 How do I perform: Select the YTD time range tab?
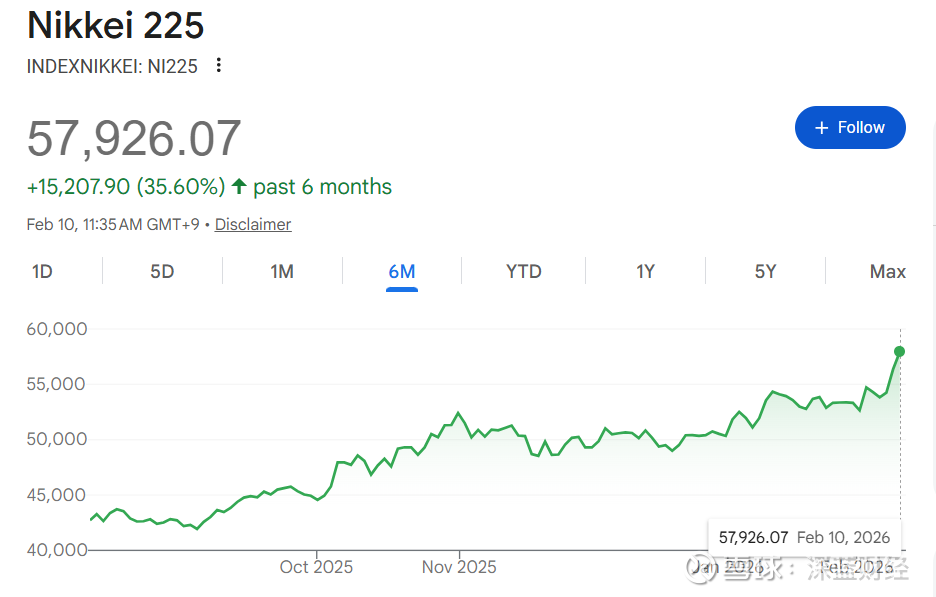[x=523, y=271]
